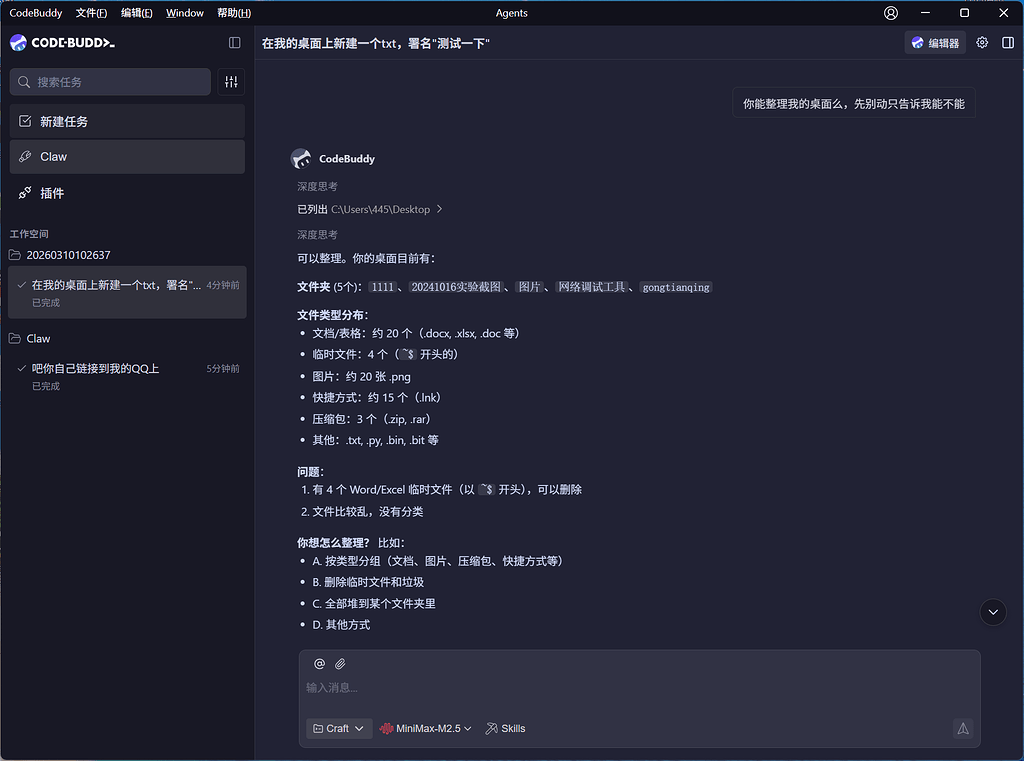Click the plug icon beside 插件

(x=25, y=193)
